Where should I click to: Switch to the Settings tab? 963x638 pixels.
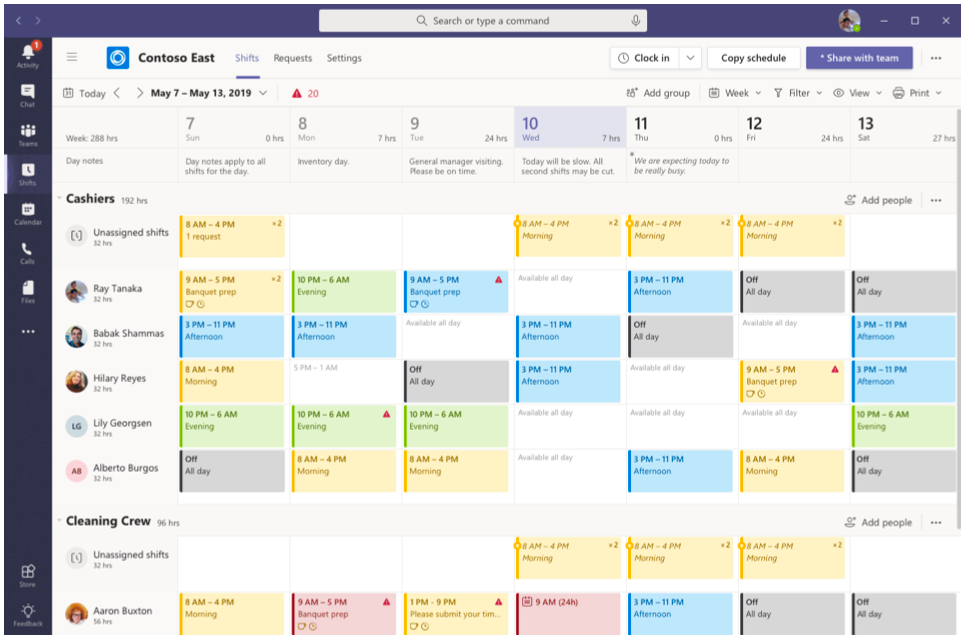344,58
